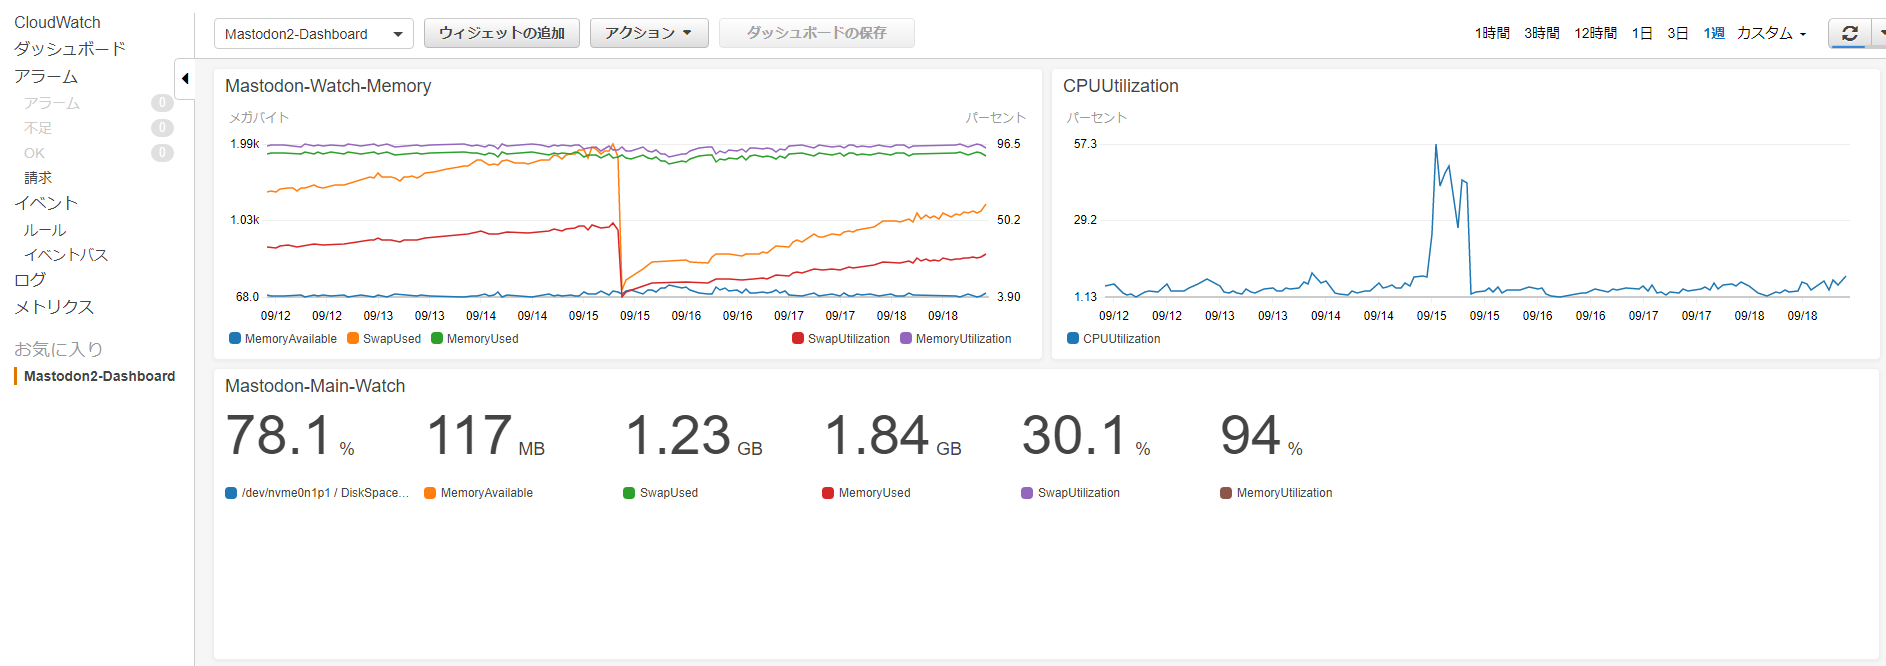Viewport: 1886px width, 666px height.
Task: Toggle SwapUsed series in memory graph legend
Action: [x=384, y=338]
